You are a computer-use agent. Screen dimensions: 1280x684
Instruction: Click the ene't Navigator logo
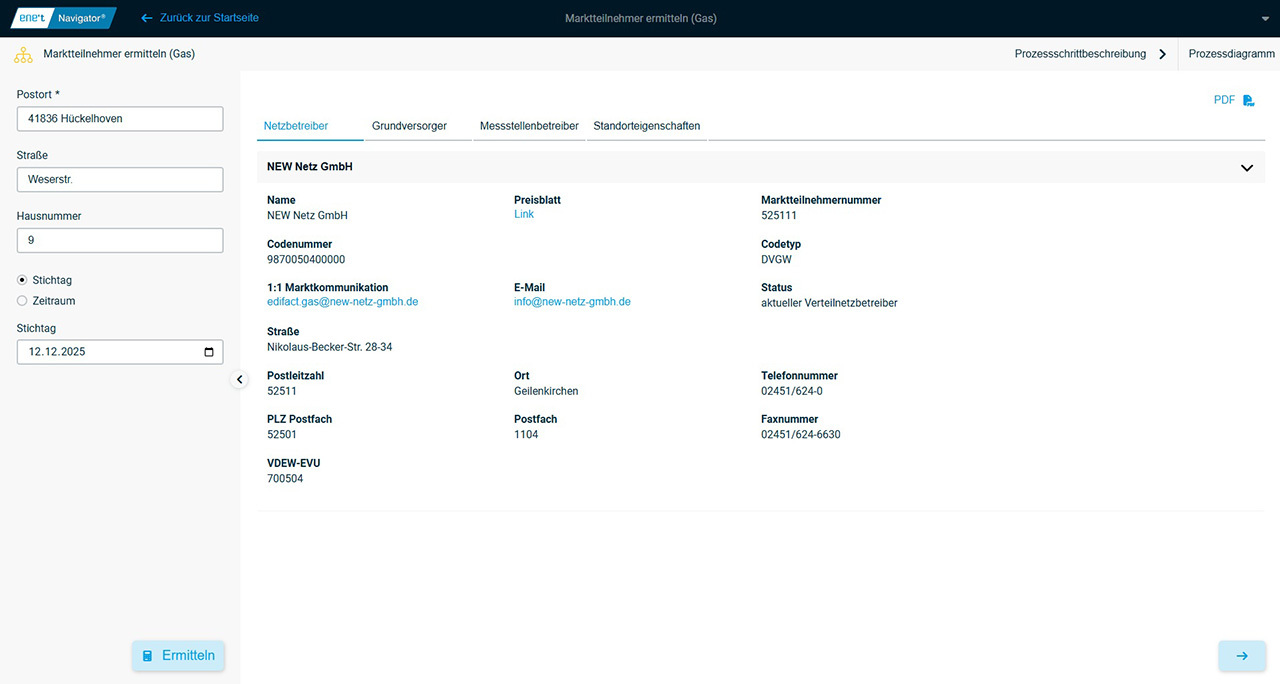coord(64,18)
